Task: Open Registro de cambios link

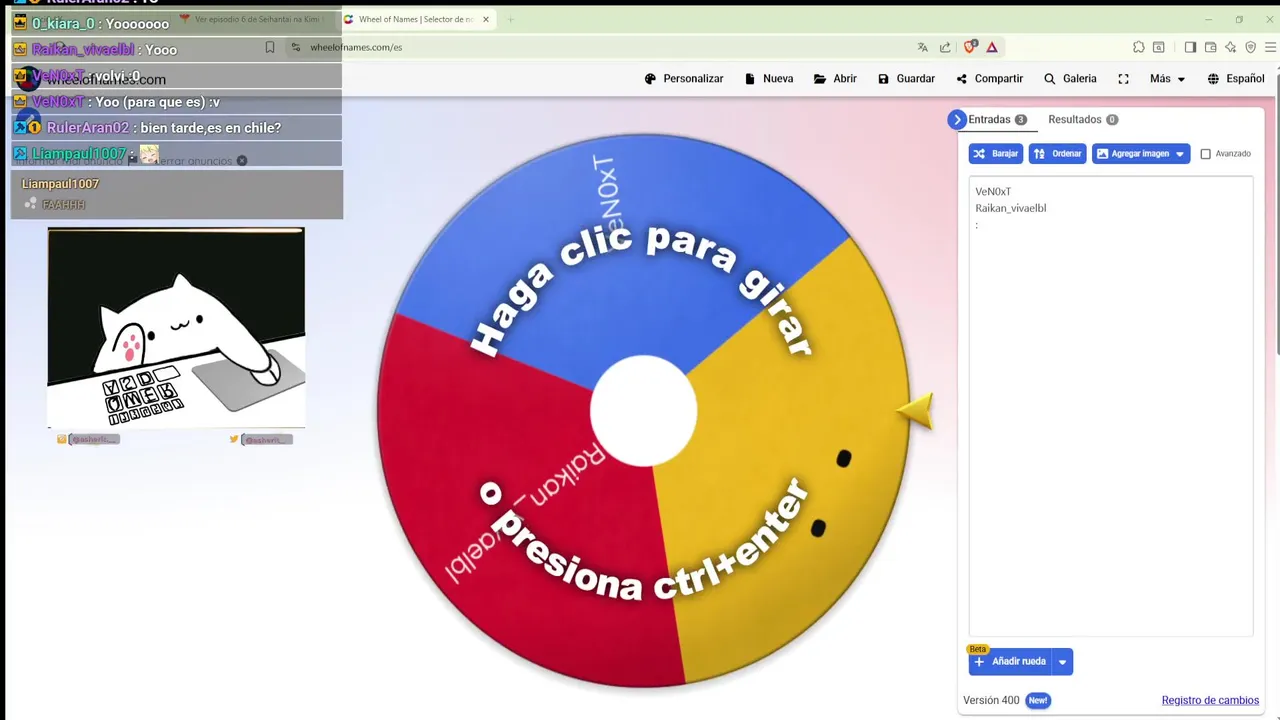Action: (x=1210, y=700)
